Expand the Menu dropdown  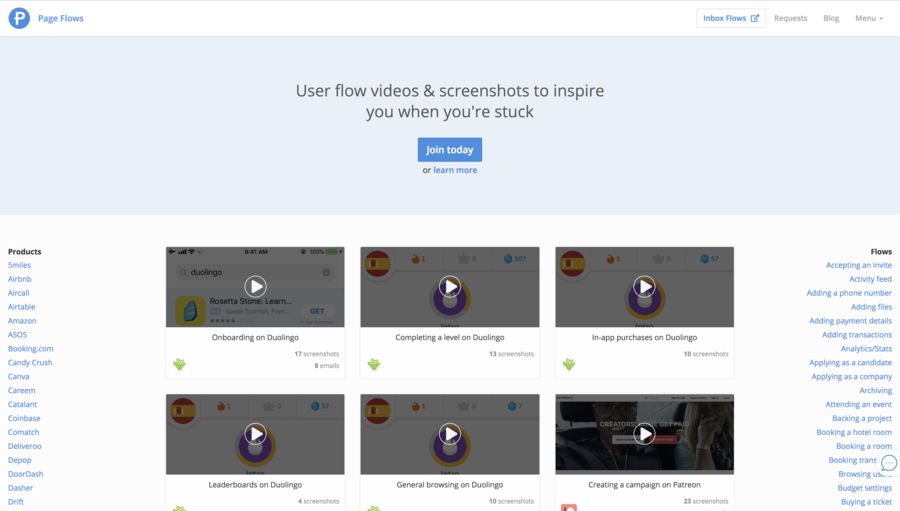(x=869, y=18)
